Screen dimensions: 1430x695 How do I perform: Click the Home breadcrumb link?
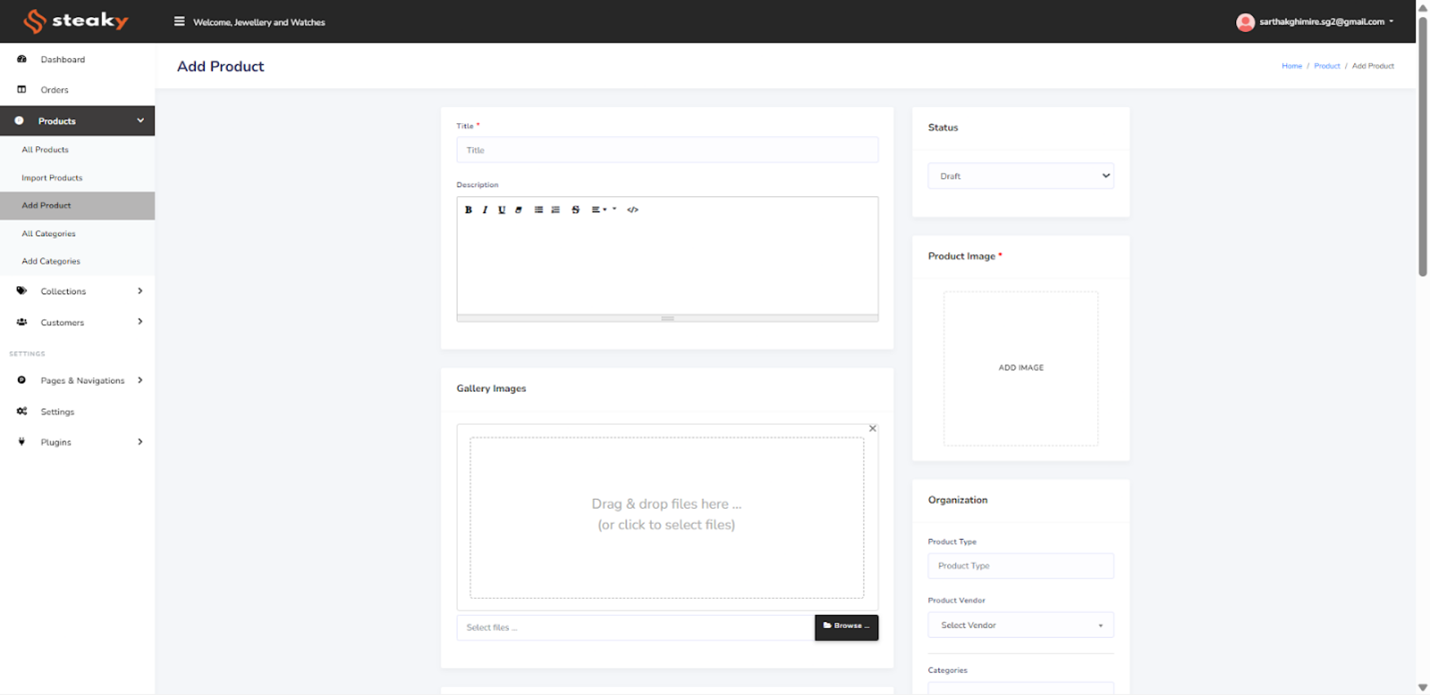point(1291,66)
